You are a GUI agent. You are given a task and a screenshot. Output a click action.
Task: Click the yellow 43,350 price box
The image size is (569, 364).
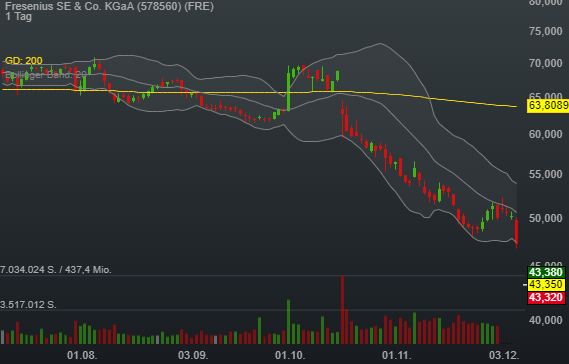(x=546, y=285)
